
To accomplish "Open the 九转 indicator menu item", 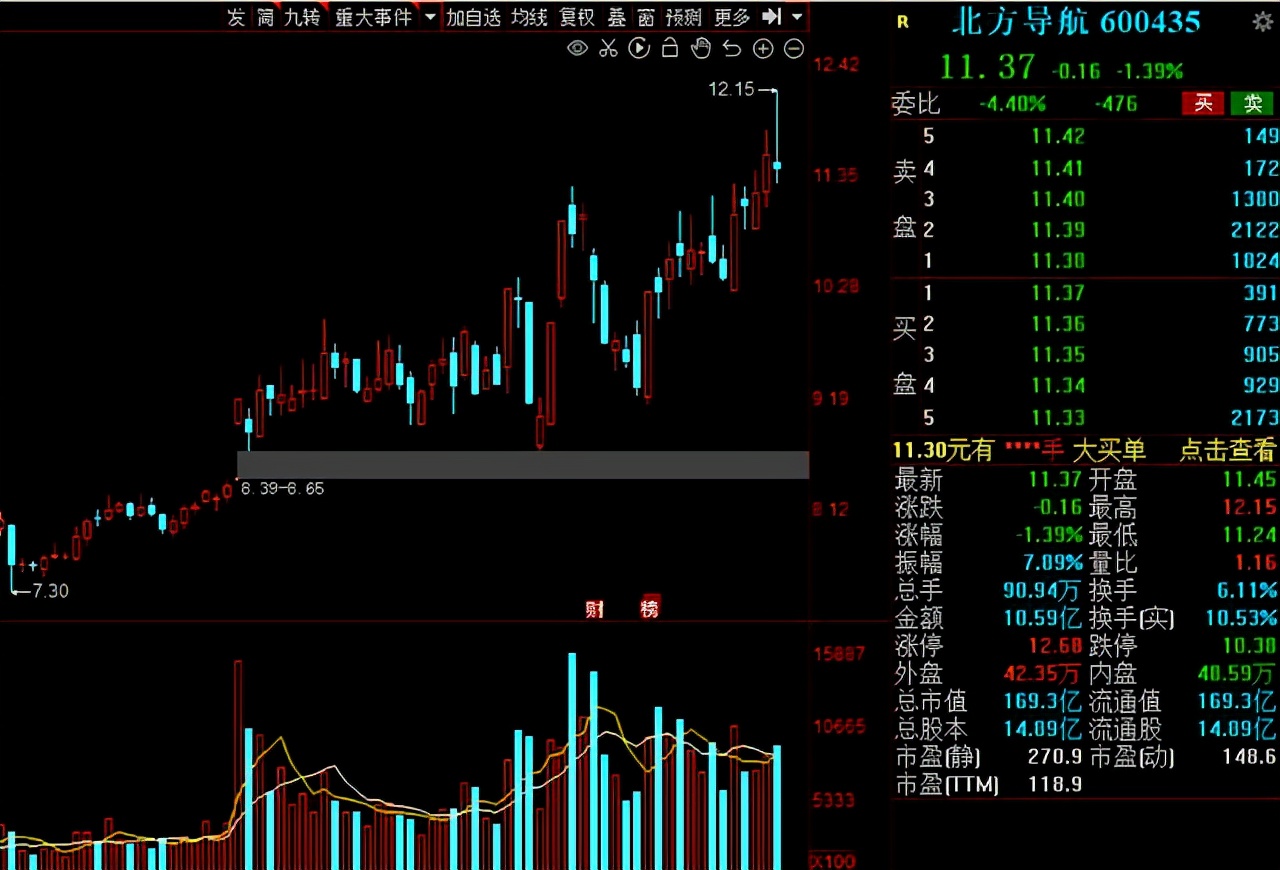I will tap(302, 17).
